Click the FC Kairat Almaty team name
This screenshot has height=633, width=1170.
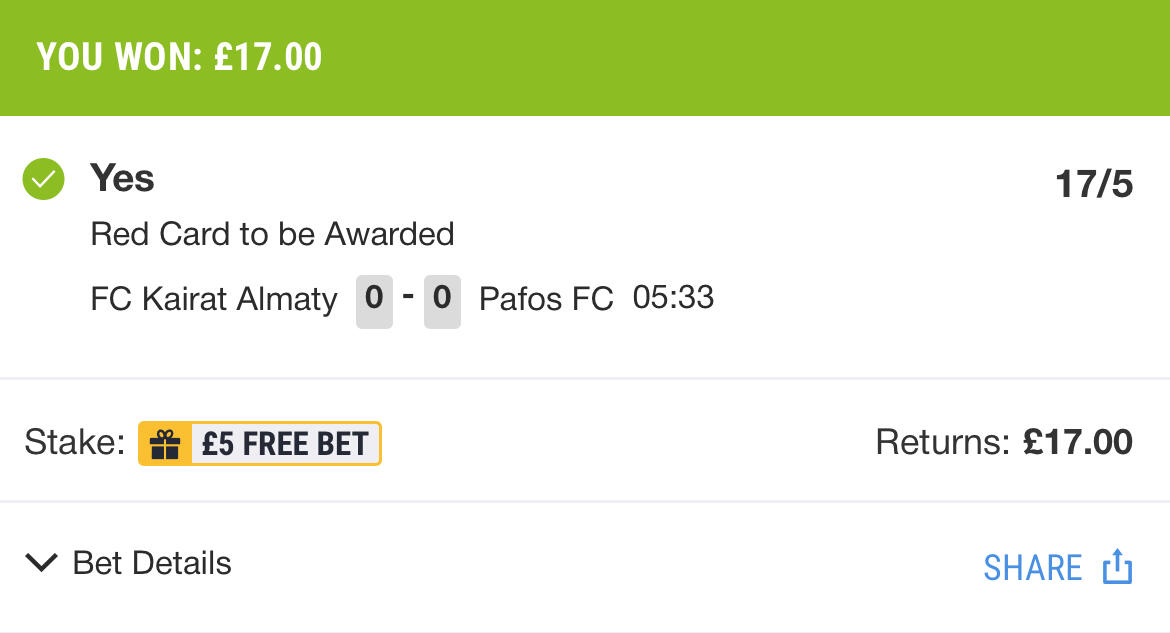[214, 299]
